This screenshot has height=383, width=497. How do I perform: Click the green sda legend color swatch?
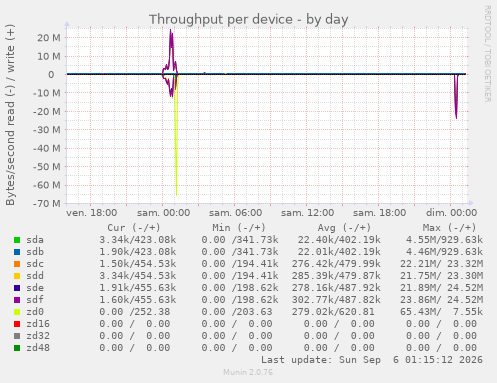click(17, 240)
